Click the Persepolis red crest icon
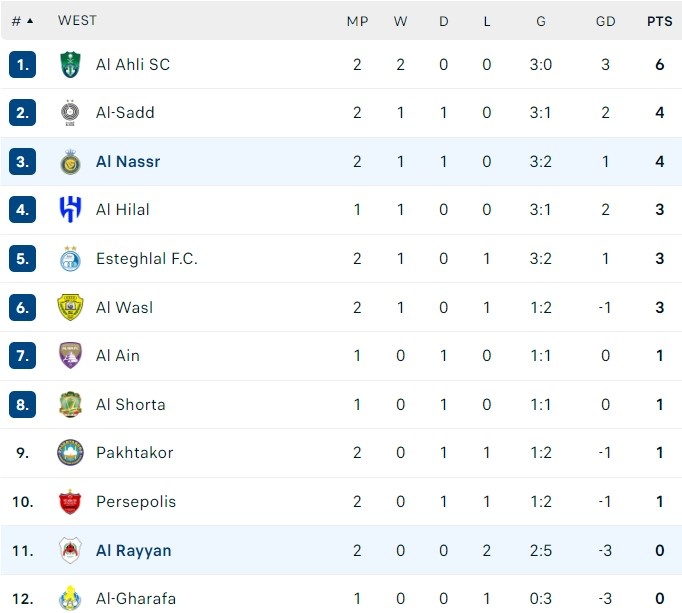The image size is (682, 613). tap(70, 501)
